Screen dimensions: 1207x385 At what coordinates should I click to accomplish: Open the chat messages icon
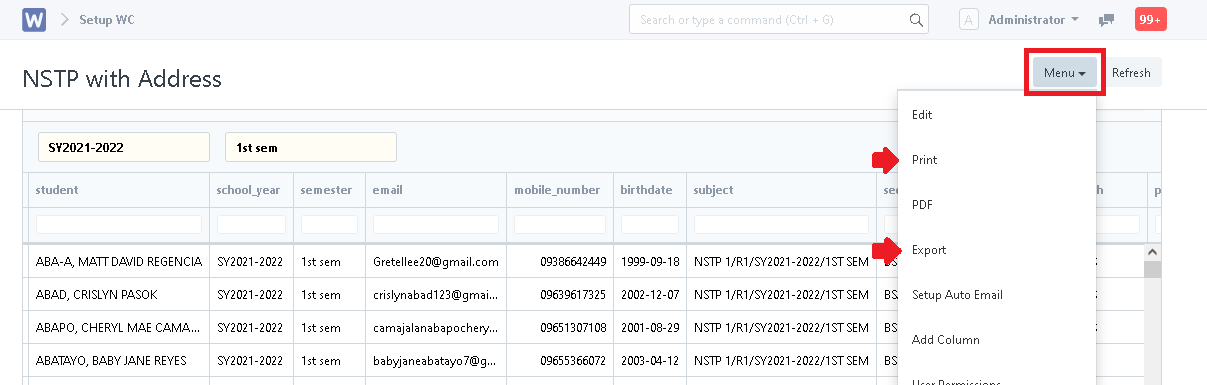[1106, 19]
